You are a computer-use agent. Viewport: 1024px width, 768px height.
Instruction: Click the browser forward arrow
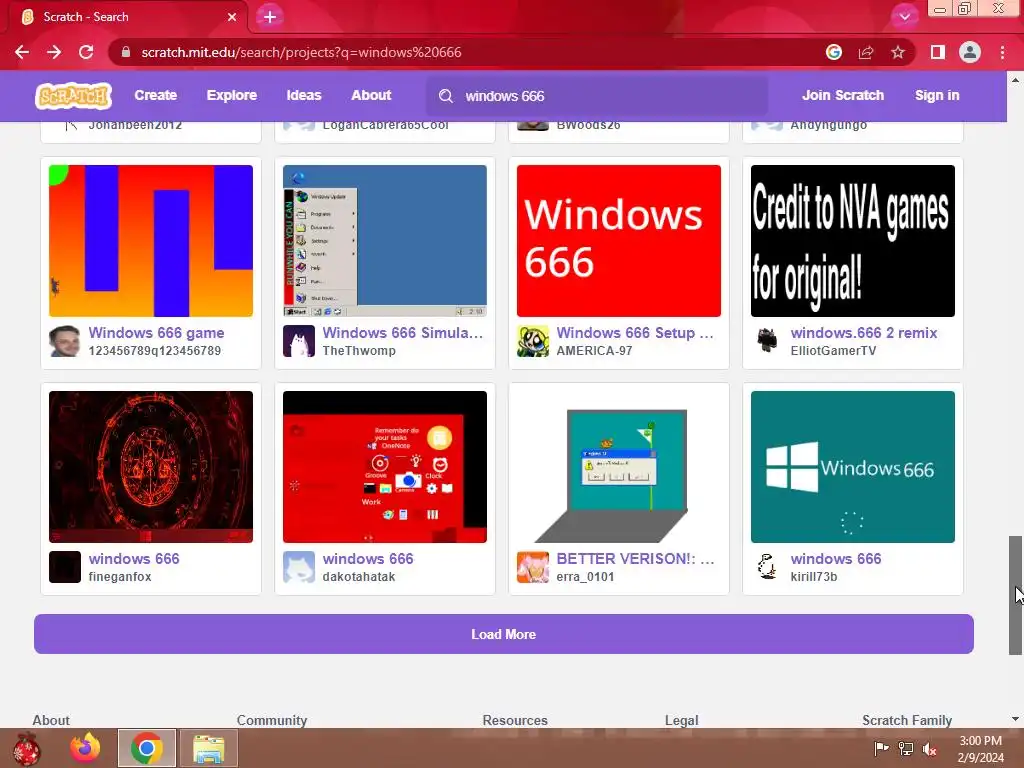point(54,52)
